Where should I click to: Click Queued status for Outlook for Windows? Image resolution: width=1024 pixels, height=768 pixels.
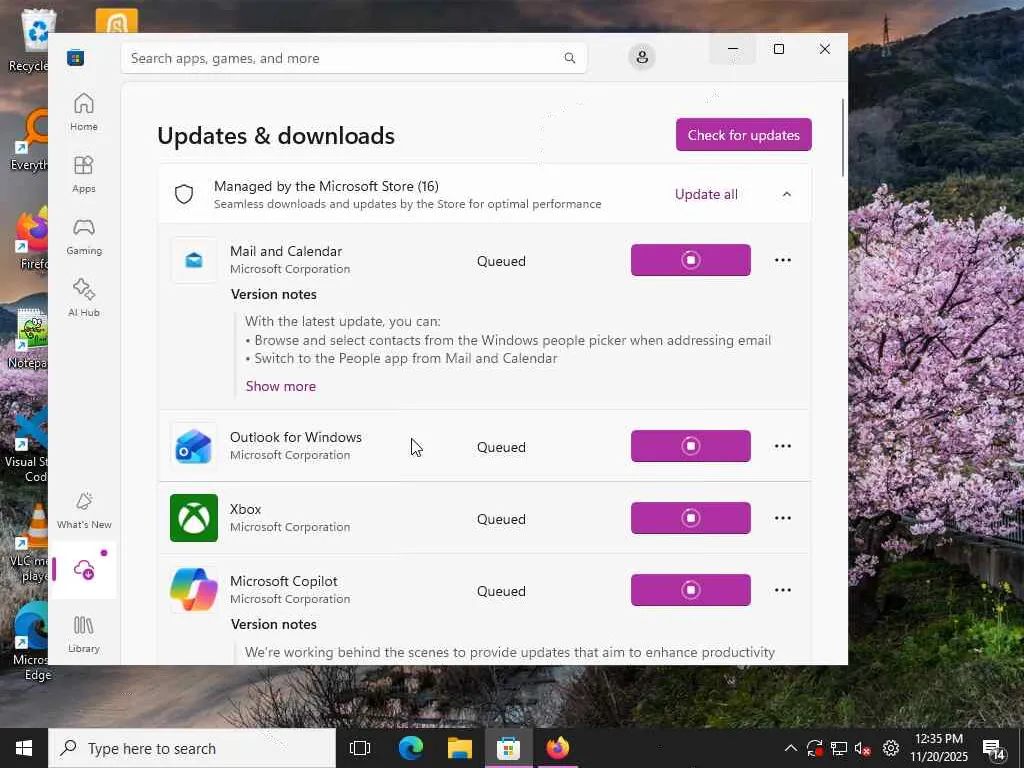[x=501, y=447]
